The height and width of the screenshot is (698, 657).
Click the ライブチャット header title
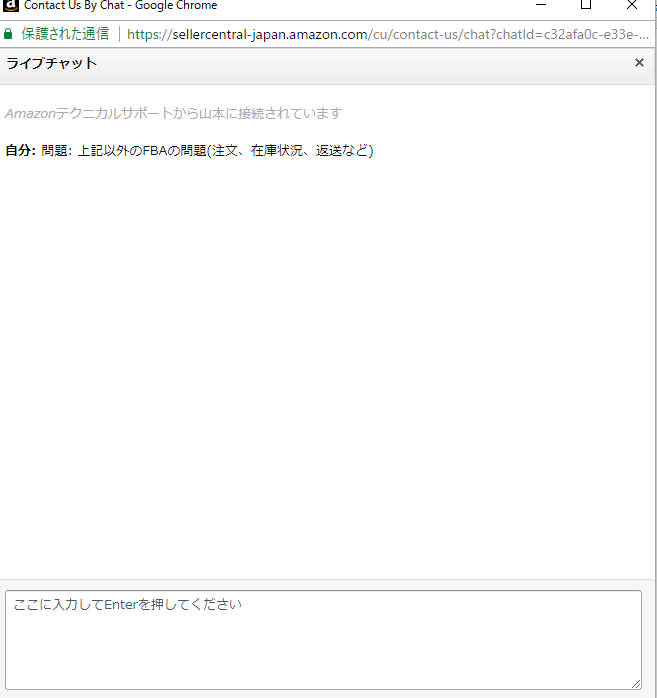[52, 64]
